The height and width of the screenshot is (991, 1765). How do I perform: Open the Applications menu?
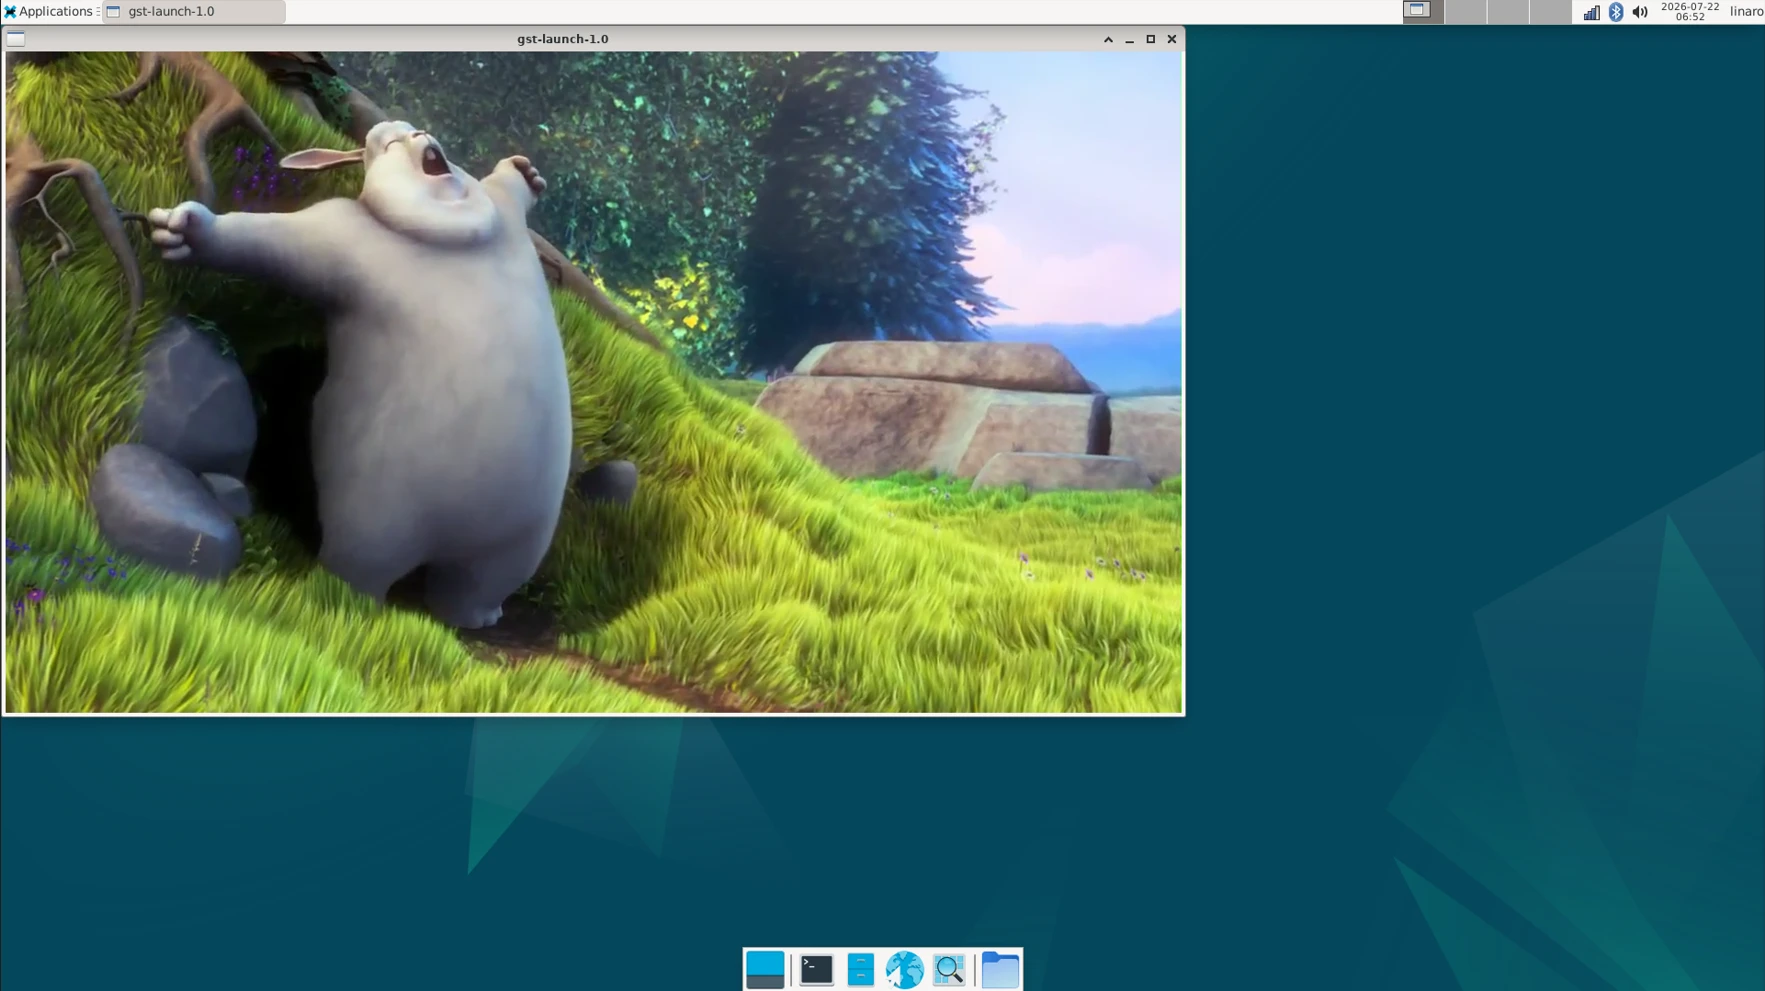[48, 11]
